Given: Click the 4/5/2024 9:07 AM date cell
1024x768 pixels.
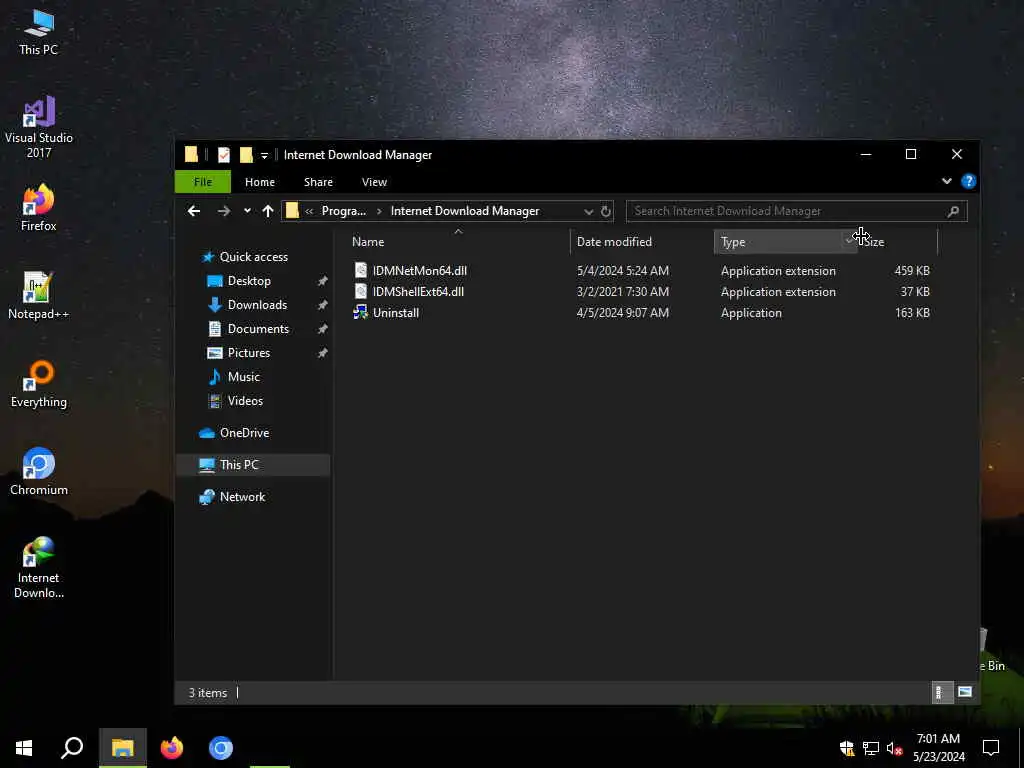Looking at the screenshot, I should coord(622,313).
